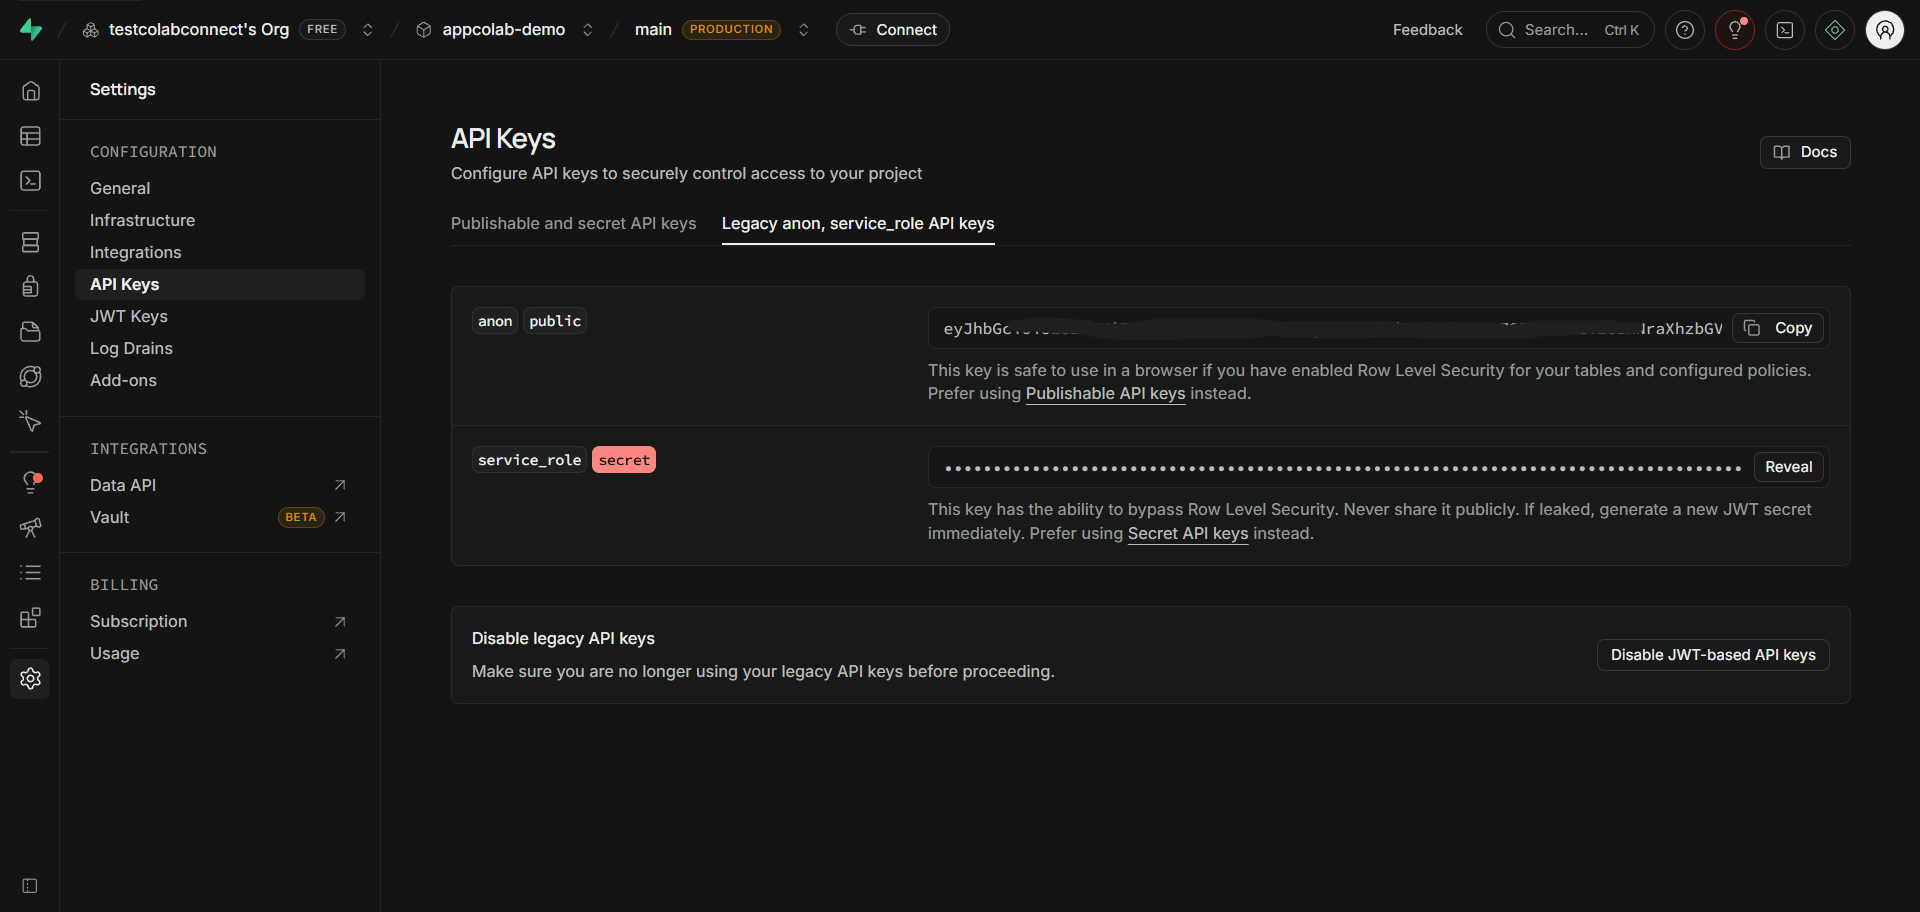The image size is (1920, 912).
Task: Expand the organization switcher chevrons
Action: 368,30
